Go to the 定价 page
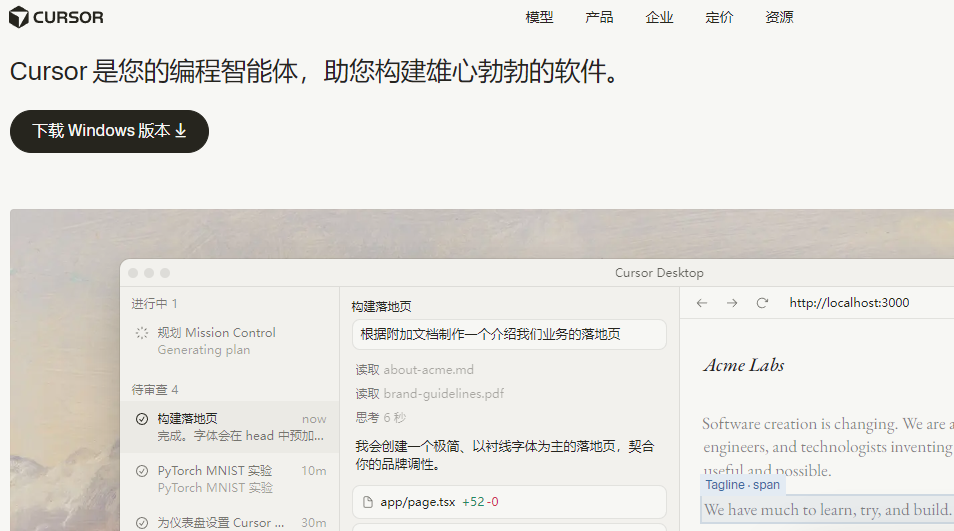 (719, 17)
